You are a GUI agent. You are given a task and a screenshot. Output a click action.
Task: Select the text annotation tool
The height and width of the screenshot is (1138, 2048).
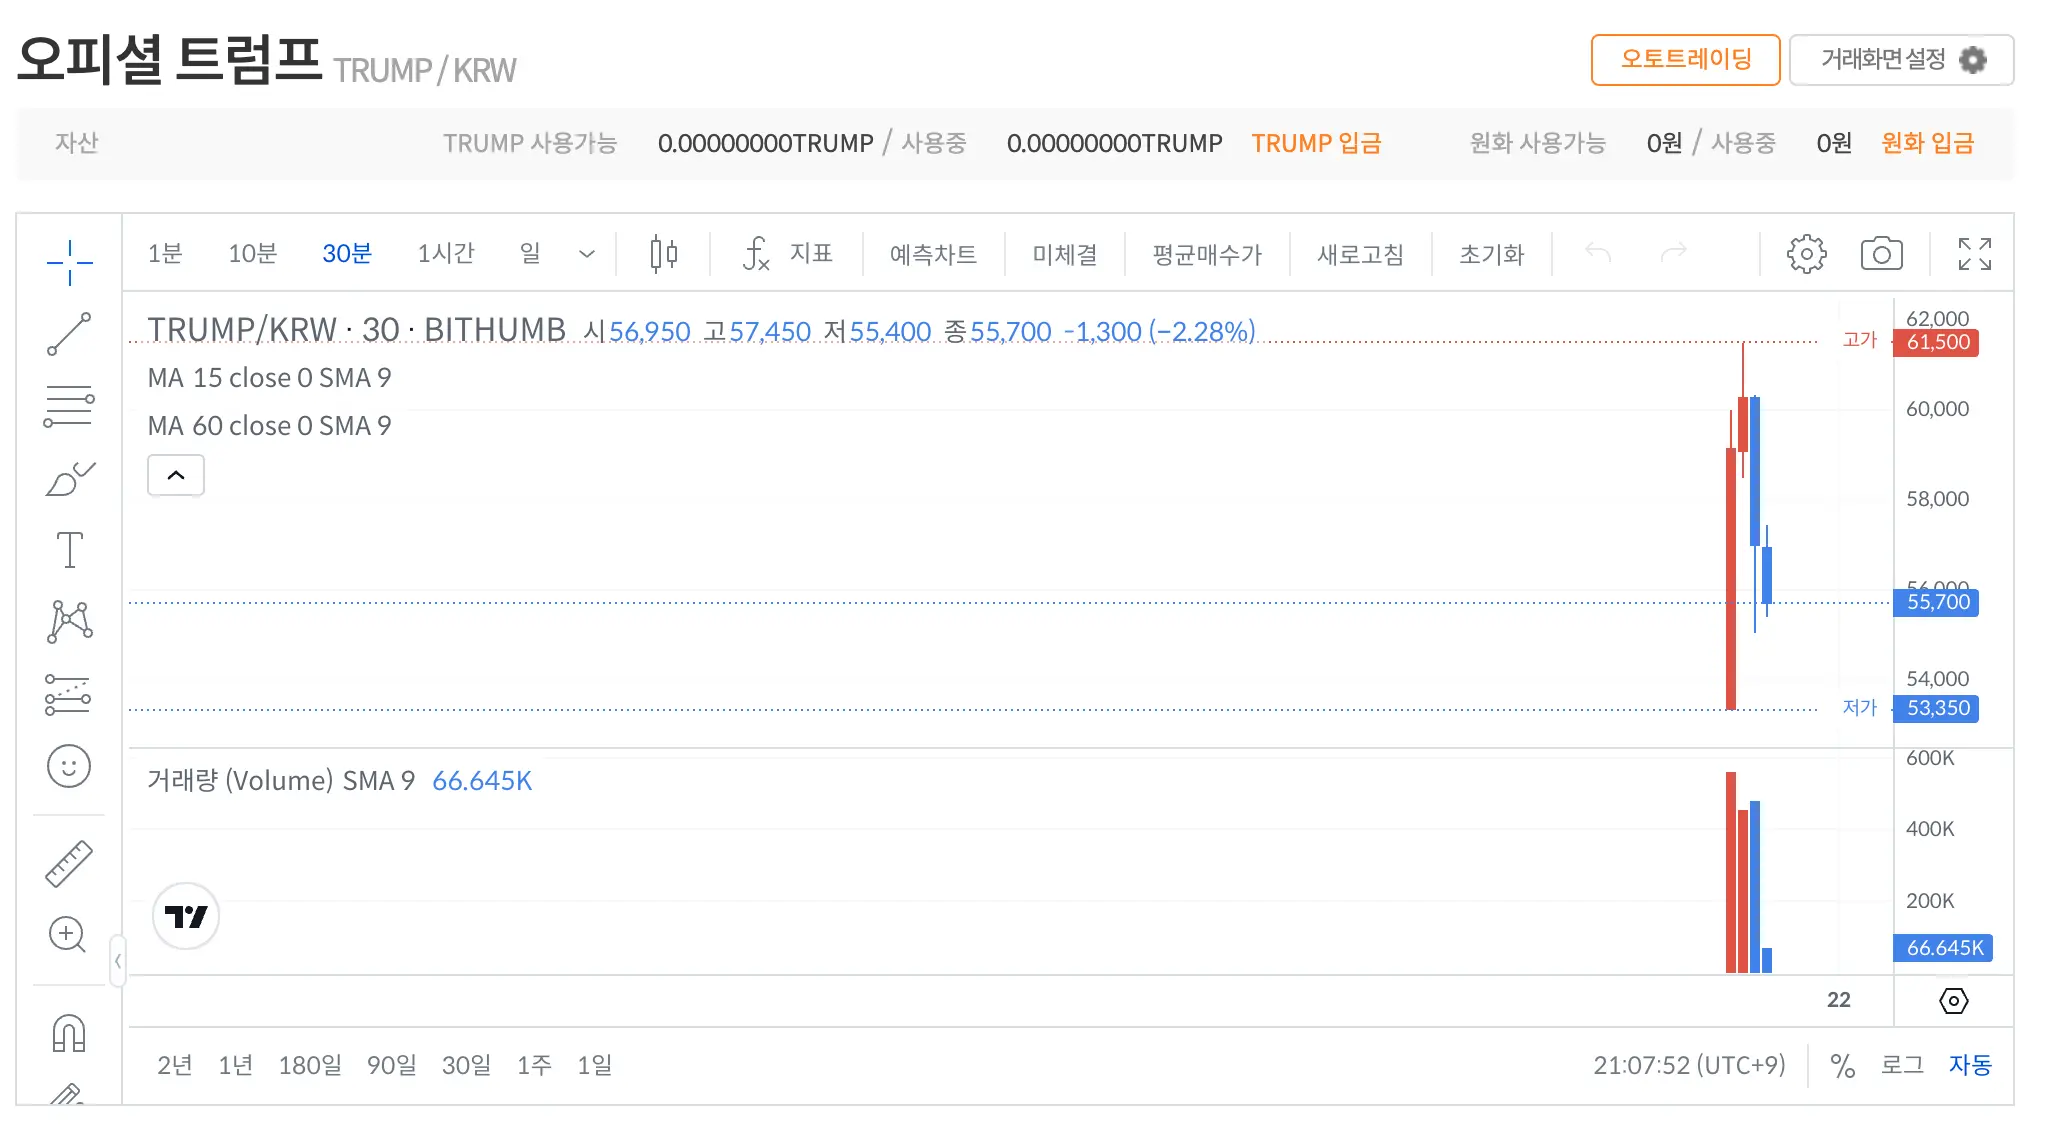69,550
